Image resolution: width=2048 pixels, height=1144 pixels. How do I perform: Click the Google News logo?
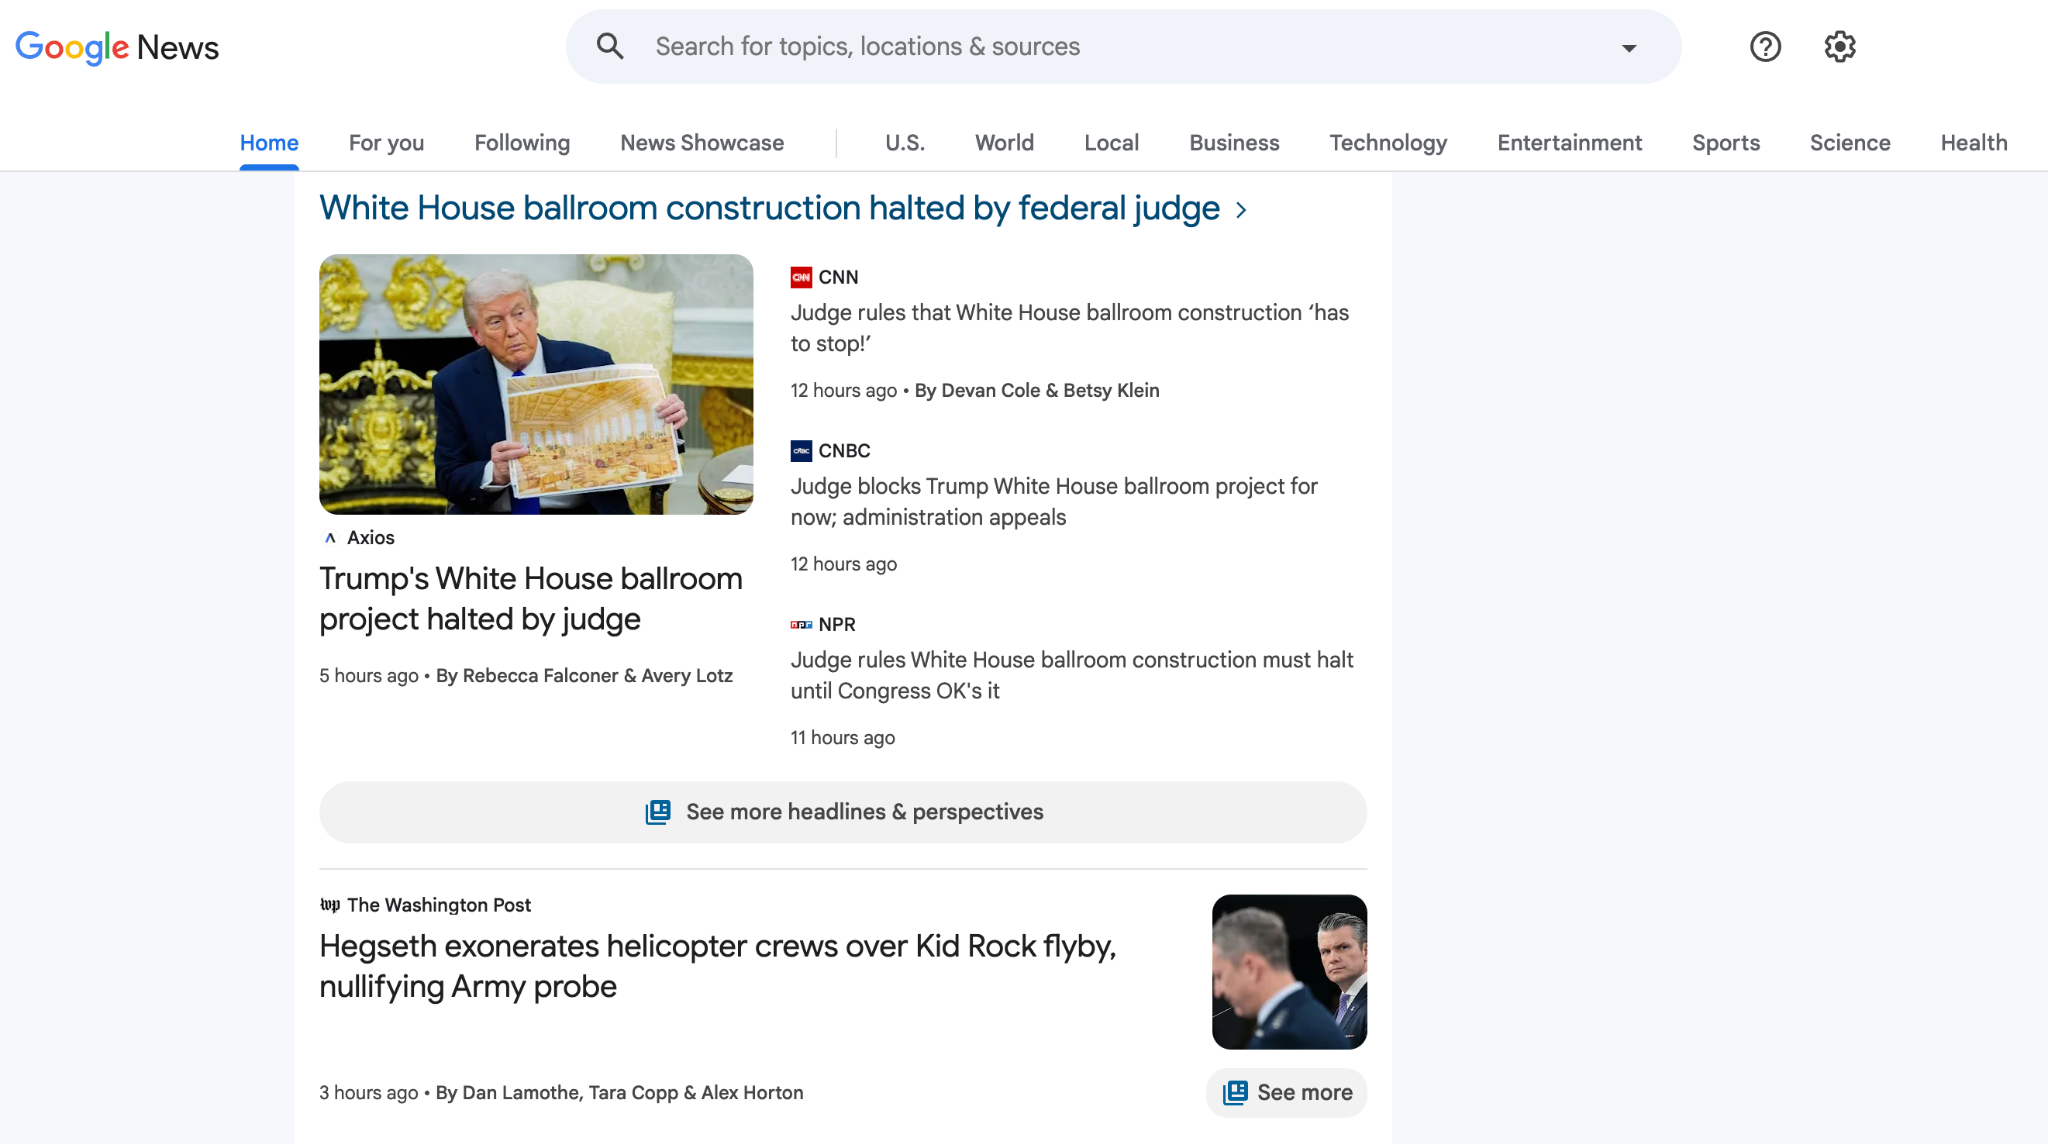[117, 47]
